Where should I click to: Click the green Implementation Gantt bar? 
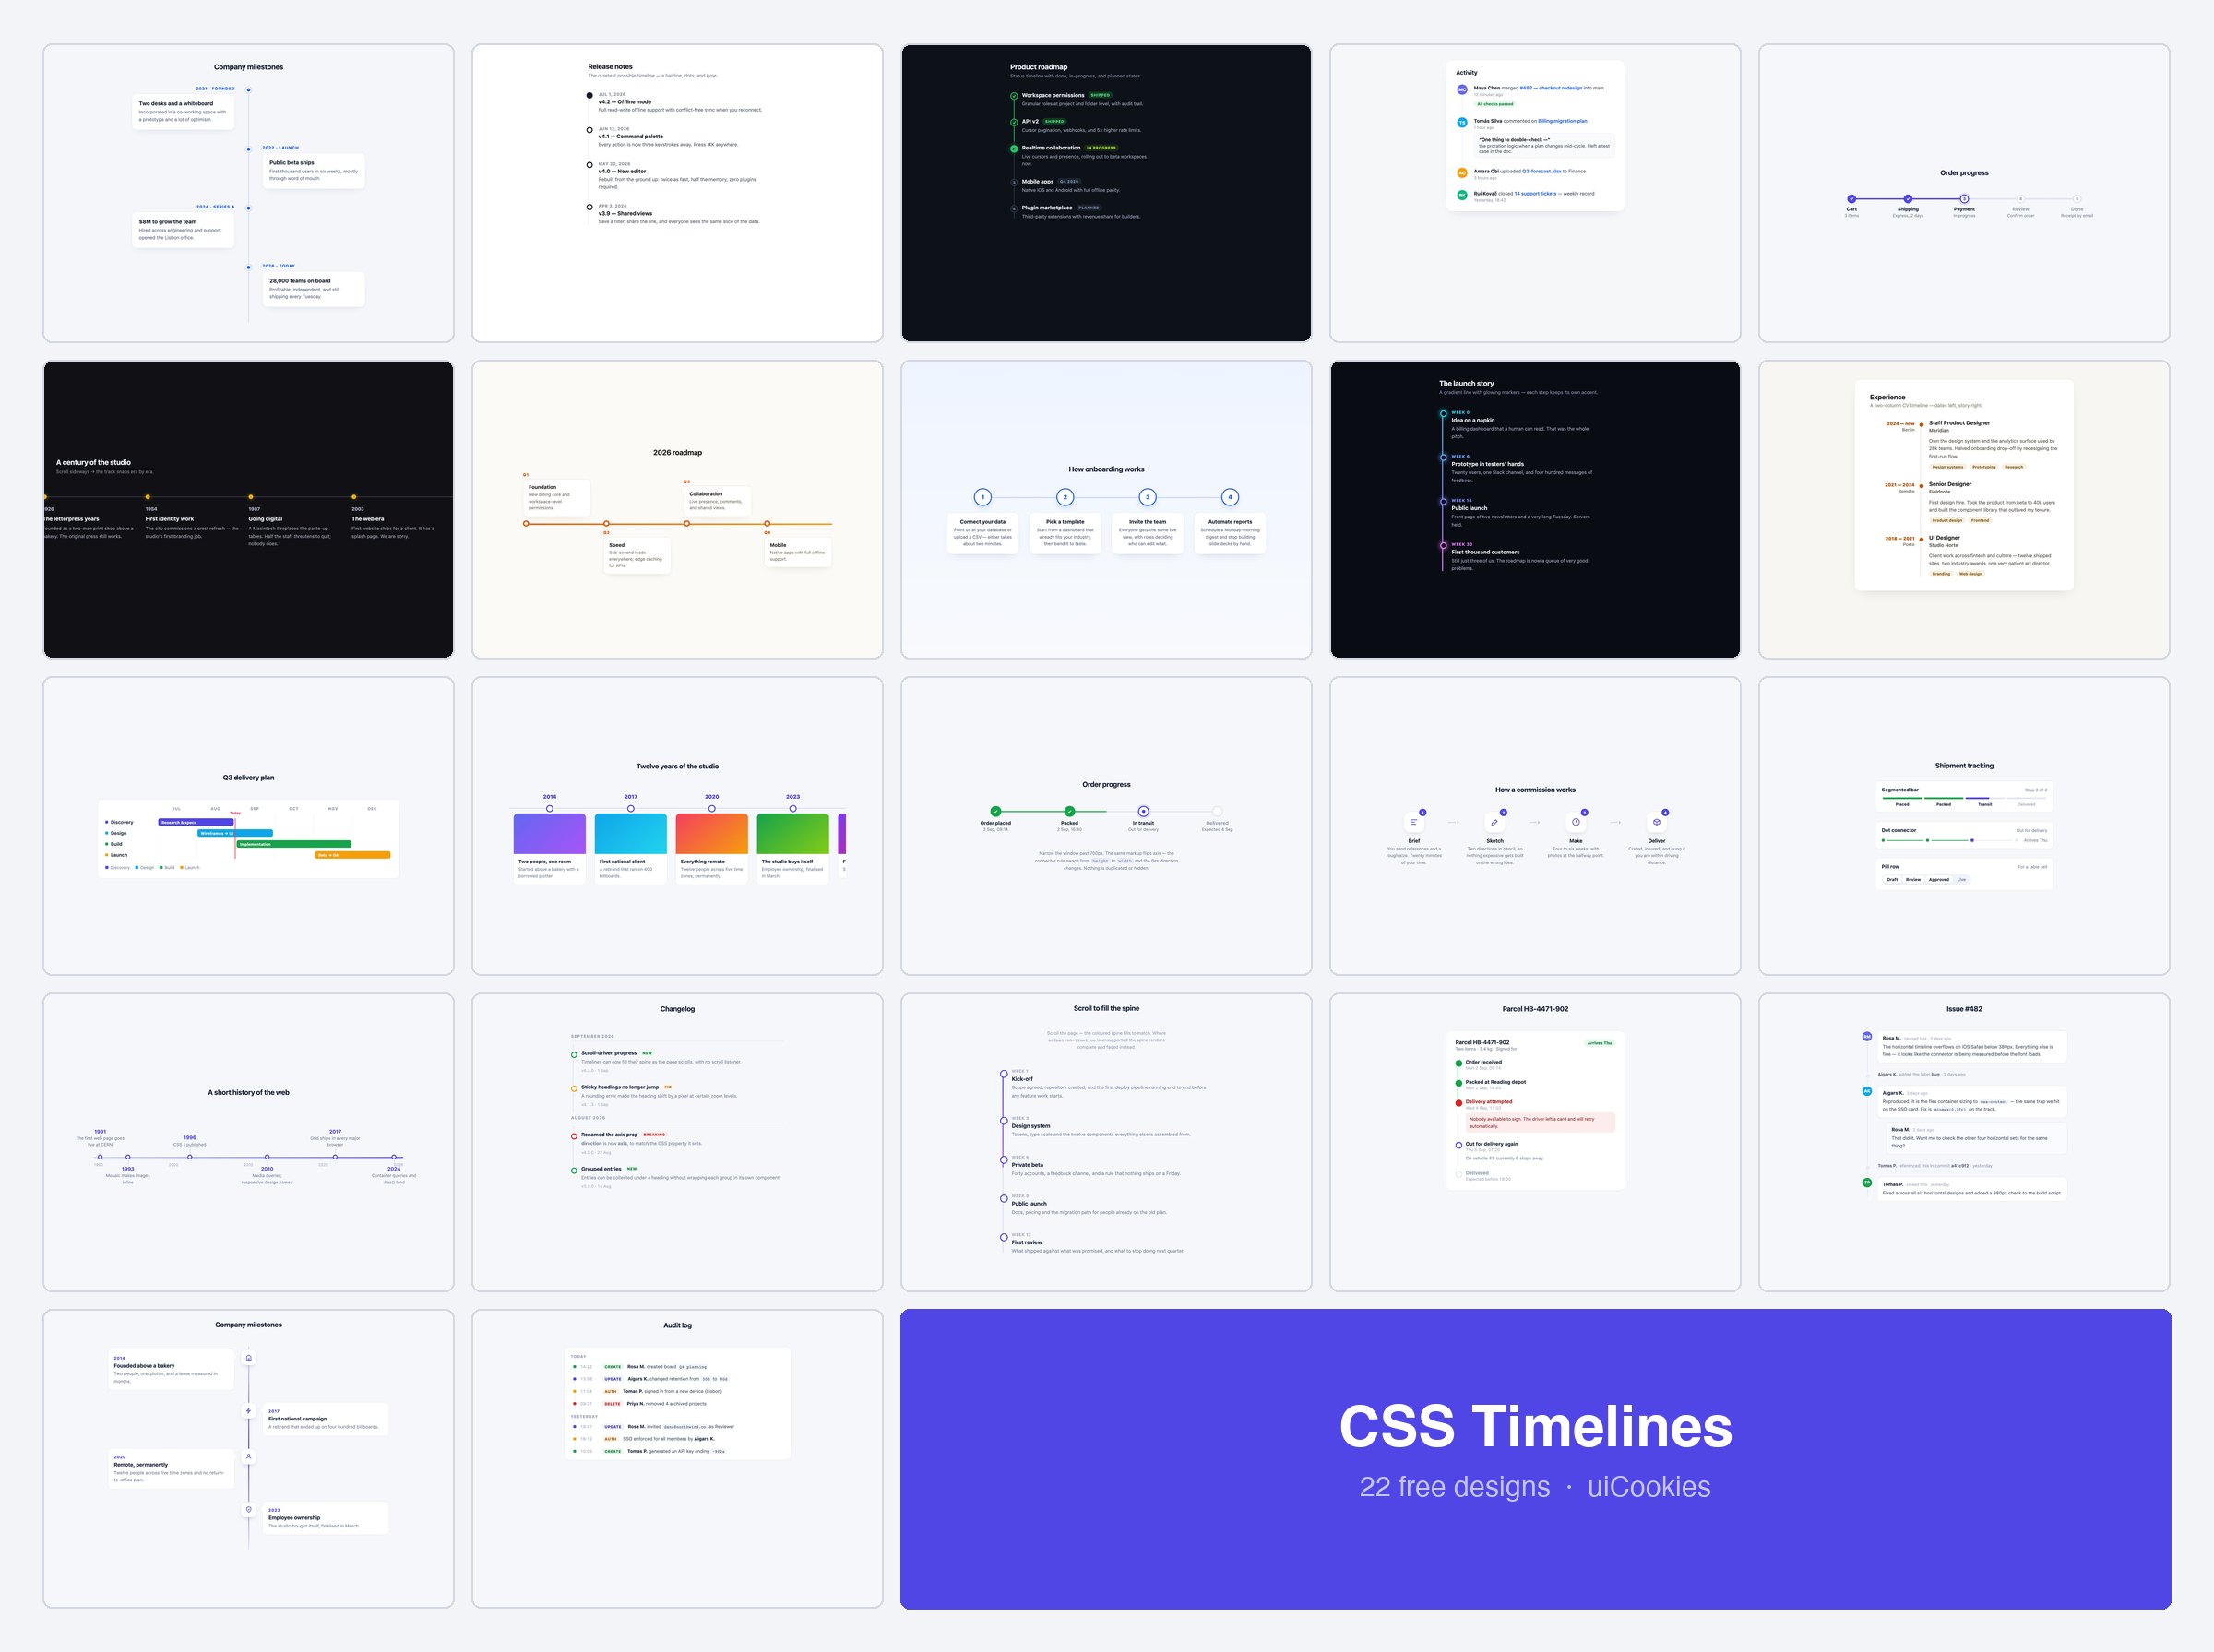point(294,844)
